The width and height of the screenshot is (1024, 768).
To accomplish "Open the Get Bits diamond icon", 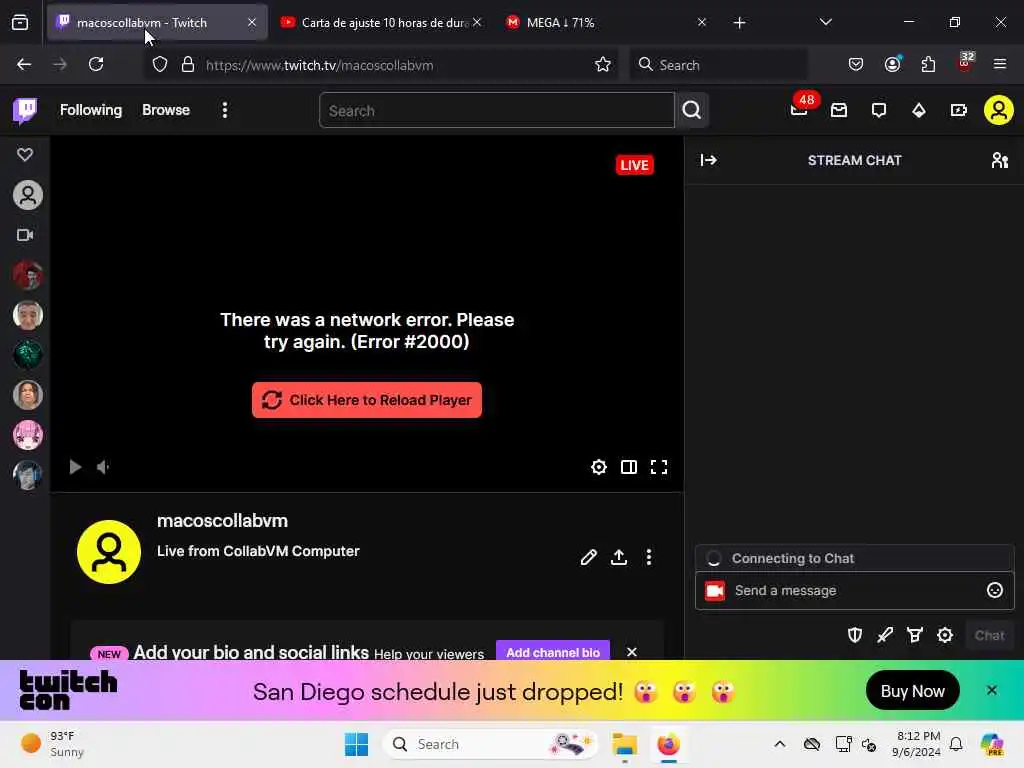I will [919, 110].
